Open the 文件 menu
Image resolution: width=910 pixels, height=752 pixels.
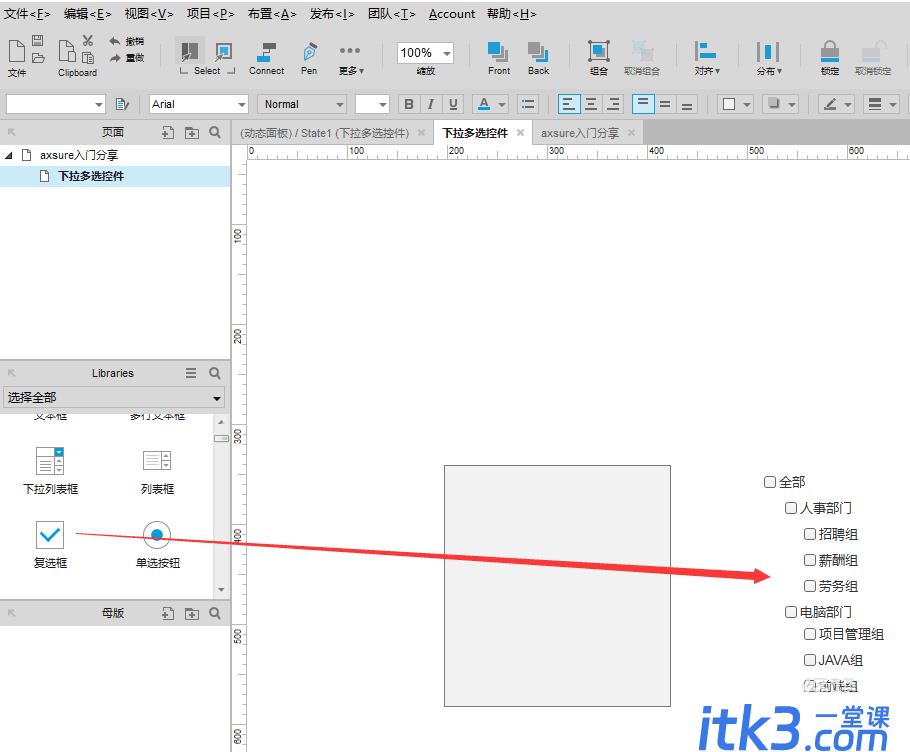[x=27, y=14]
